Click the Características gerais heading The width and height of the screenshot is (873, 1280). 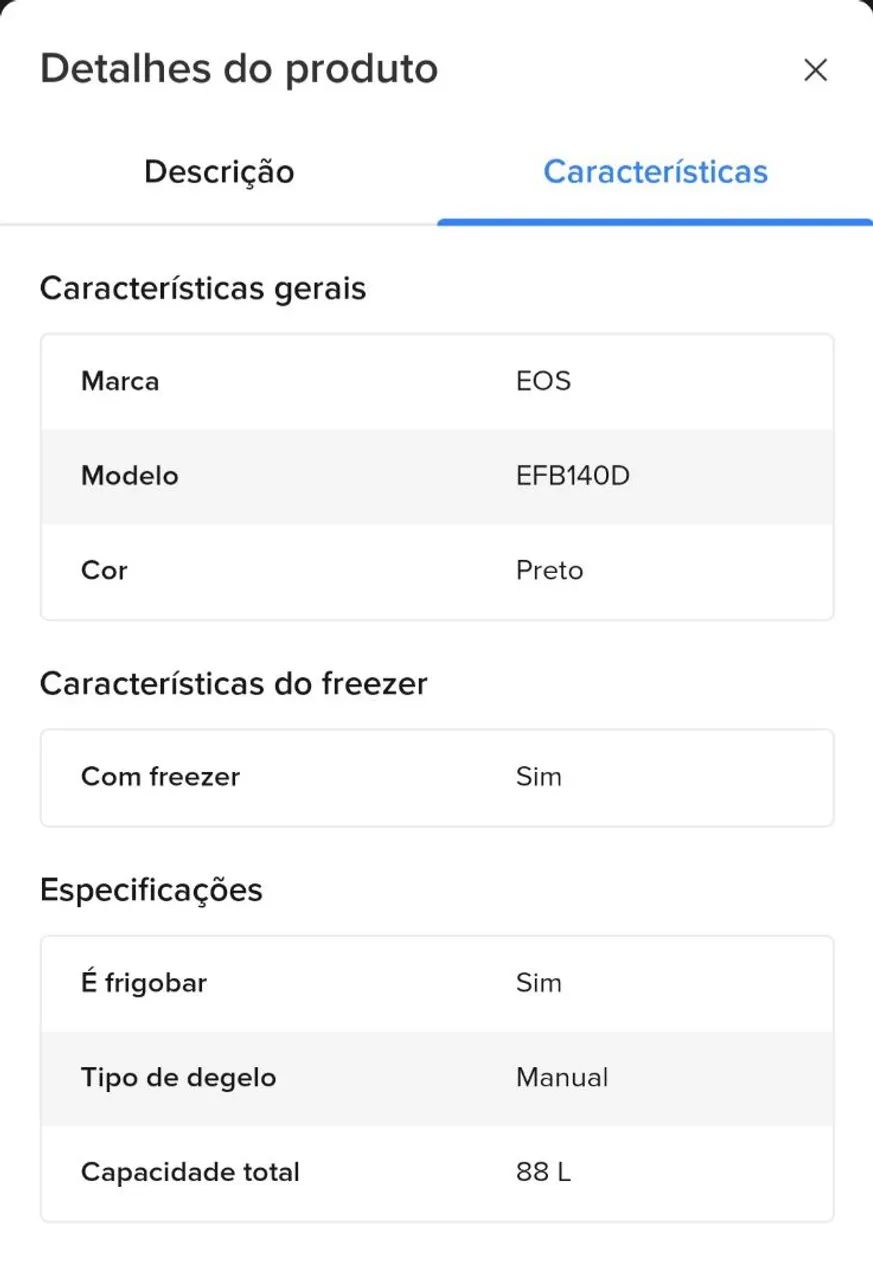click(x=203, y=289)
